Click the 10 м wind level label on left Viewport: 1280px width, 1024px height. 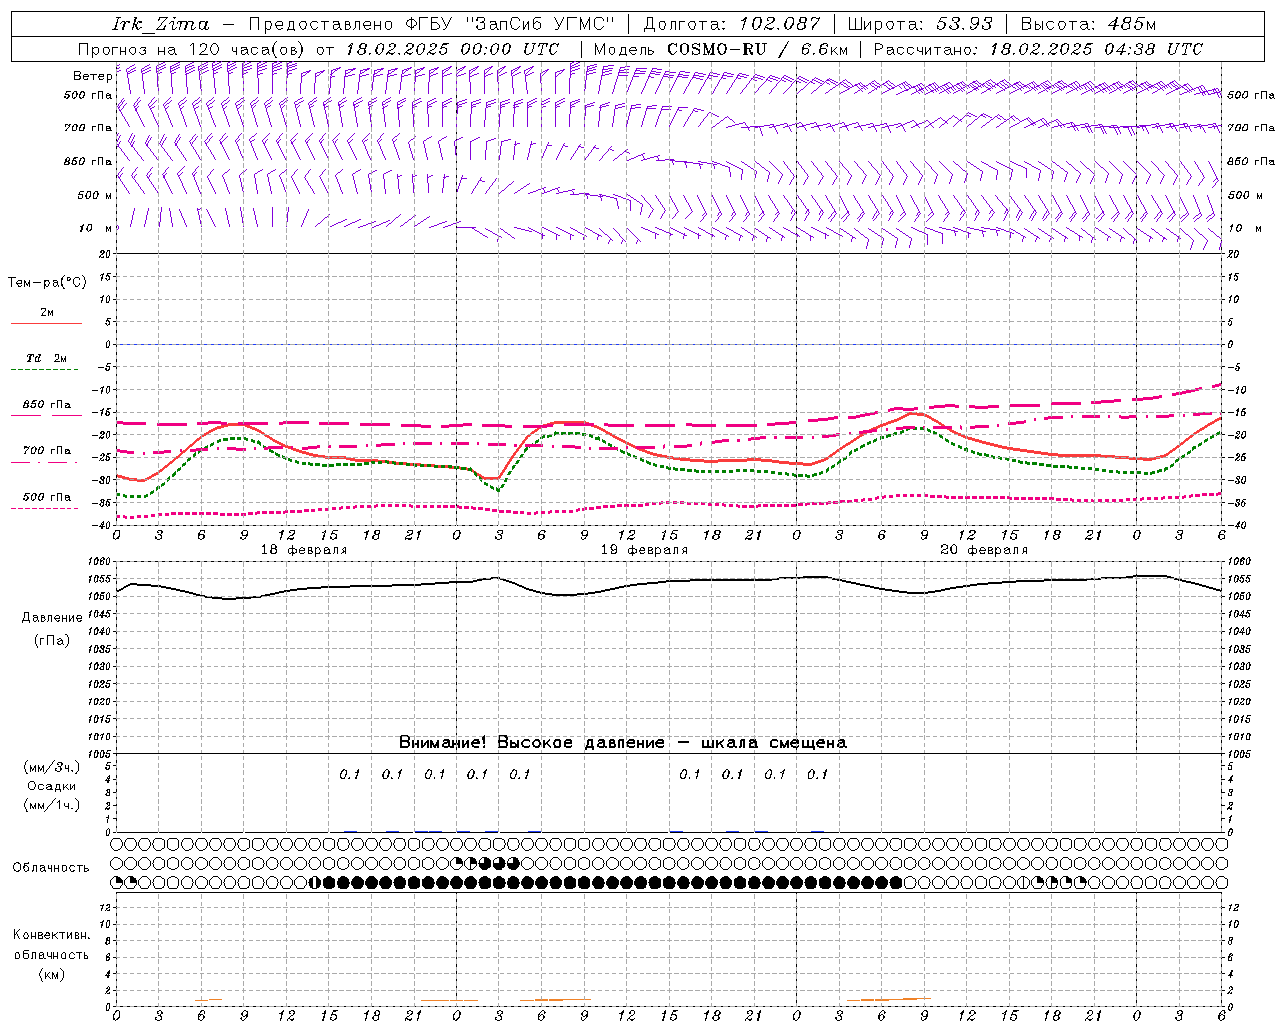pos(97,228)
